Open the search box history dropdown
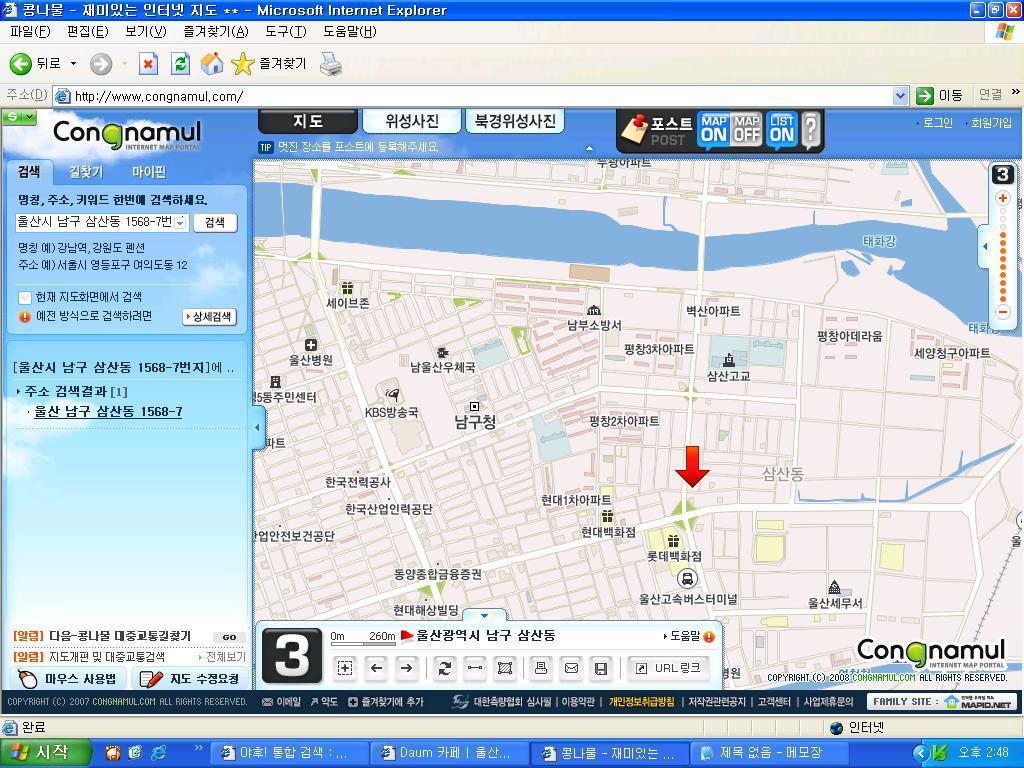The height and width of the screenshot is (768, 1024). [x=180, y=223]
